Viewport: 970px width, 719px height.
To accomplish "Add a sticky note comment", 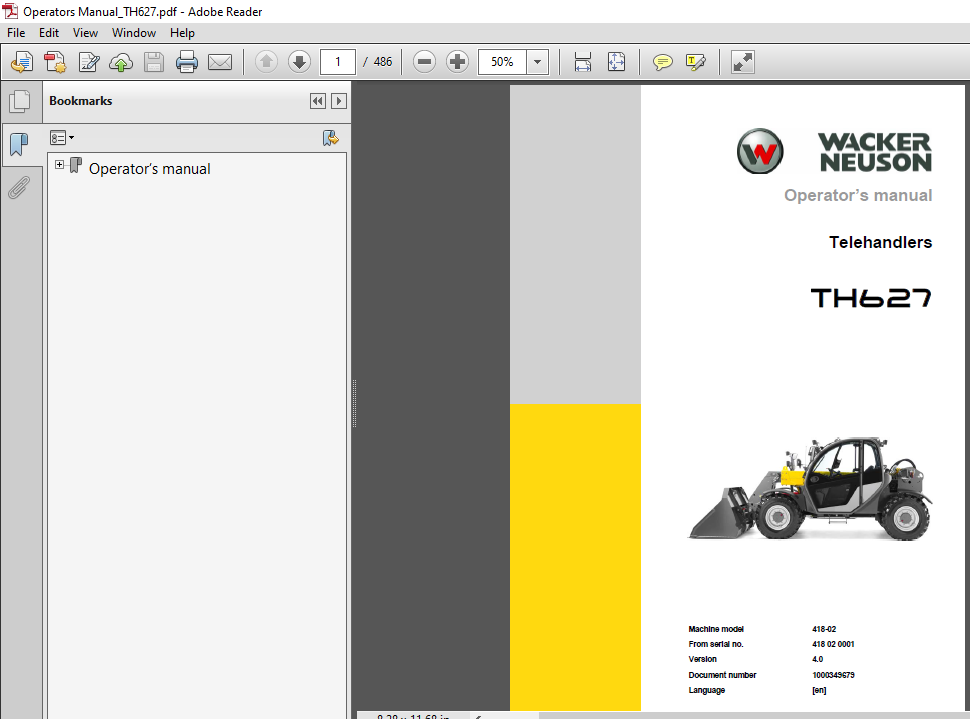I will pos(663,62).
